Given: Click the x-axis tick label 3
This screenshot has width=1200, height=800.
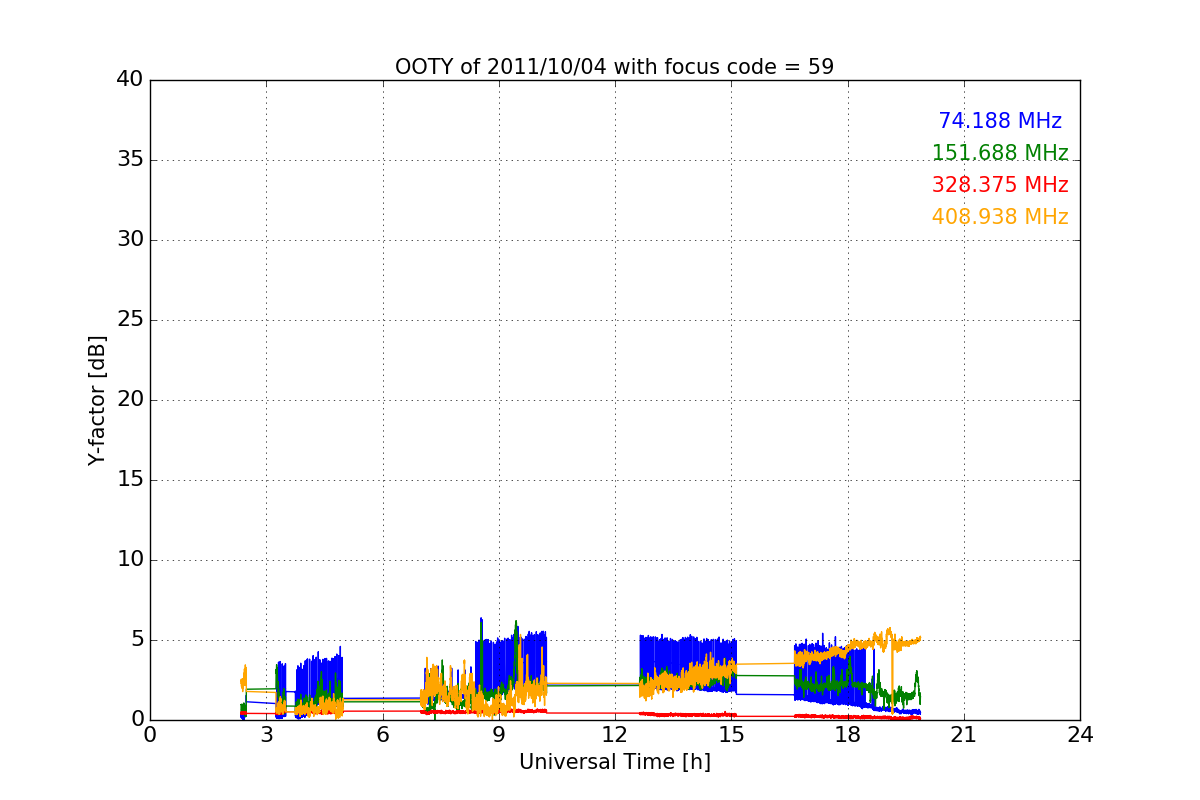Looking at the screenshot, I should (266, 734).
